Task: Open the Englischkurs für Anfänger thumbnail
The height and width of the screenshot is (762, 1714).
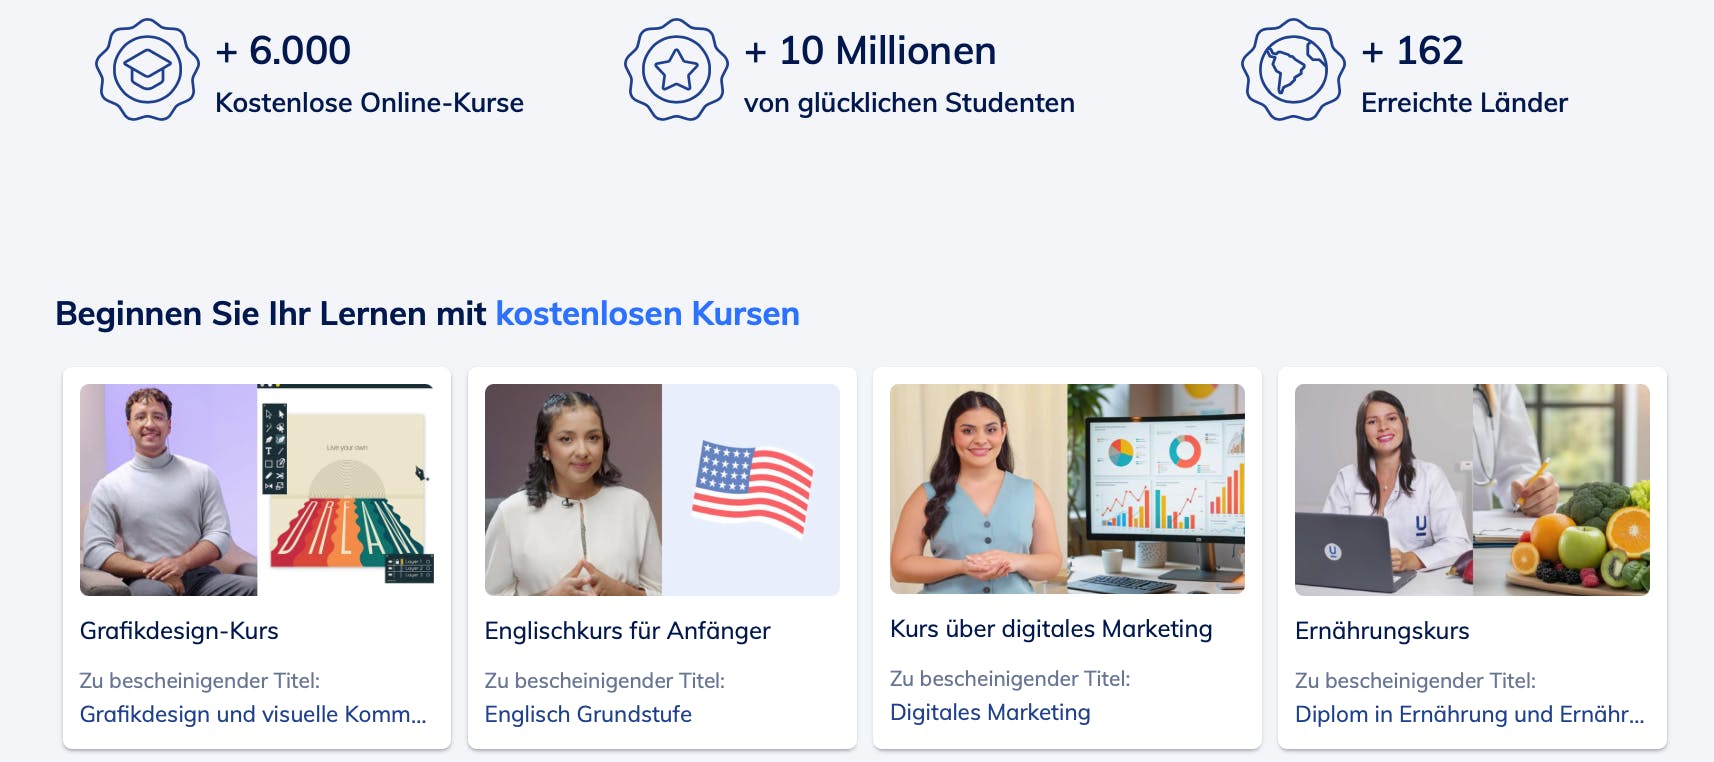Action: click(x=662, y=490)
